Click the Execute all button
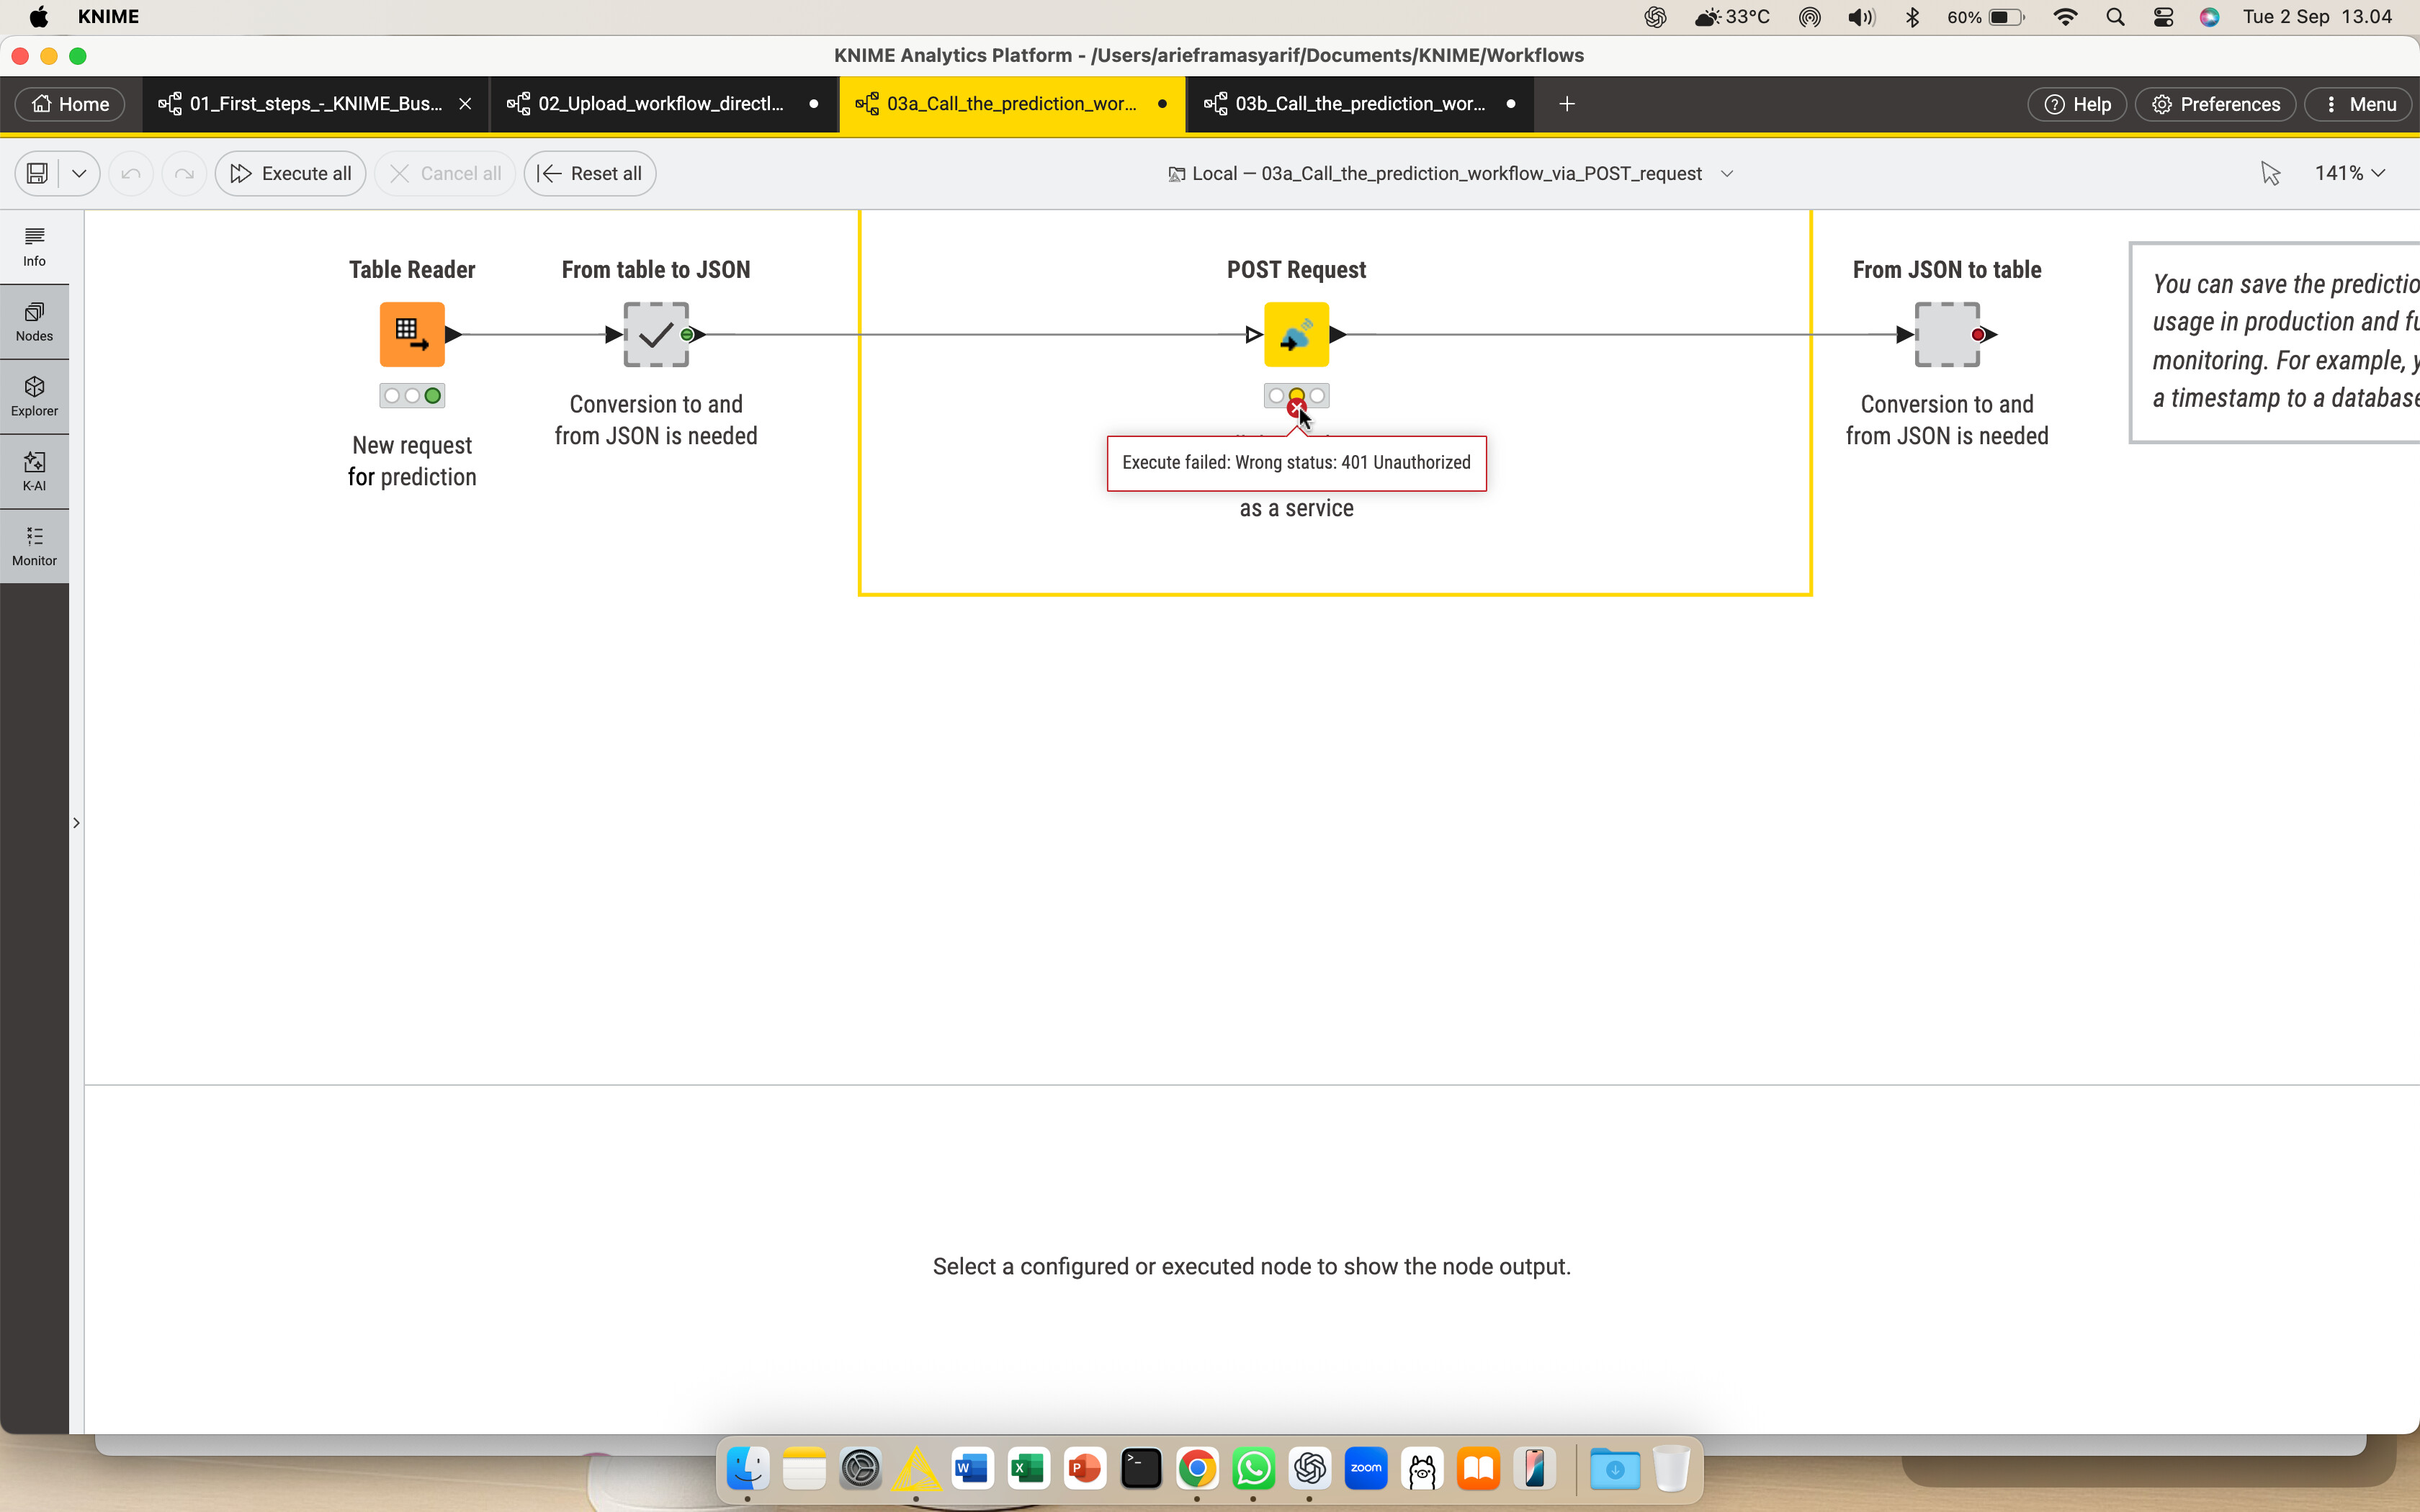Viewport: 2420px width, 1512px height. [290, 174]
